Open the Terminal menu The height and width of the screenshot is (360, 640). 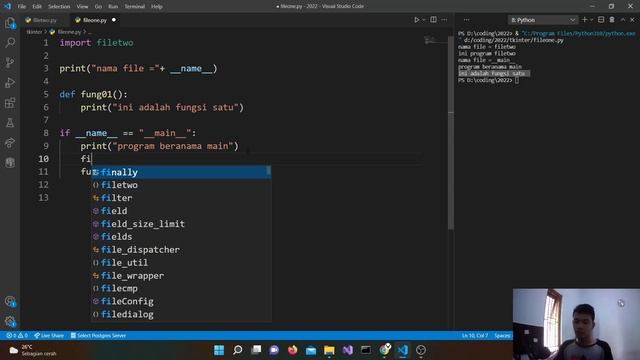[x=135, y=7]
